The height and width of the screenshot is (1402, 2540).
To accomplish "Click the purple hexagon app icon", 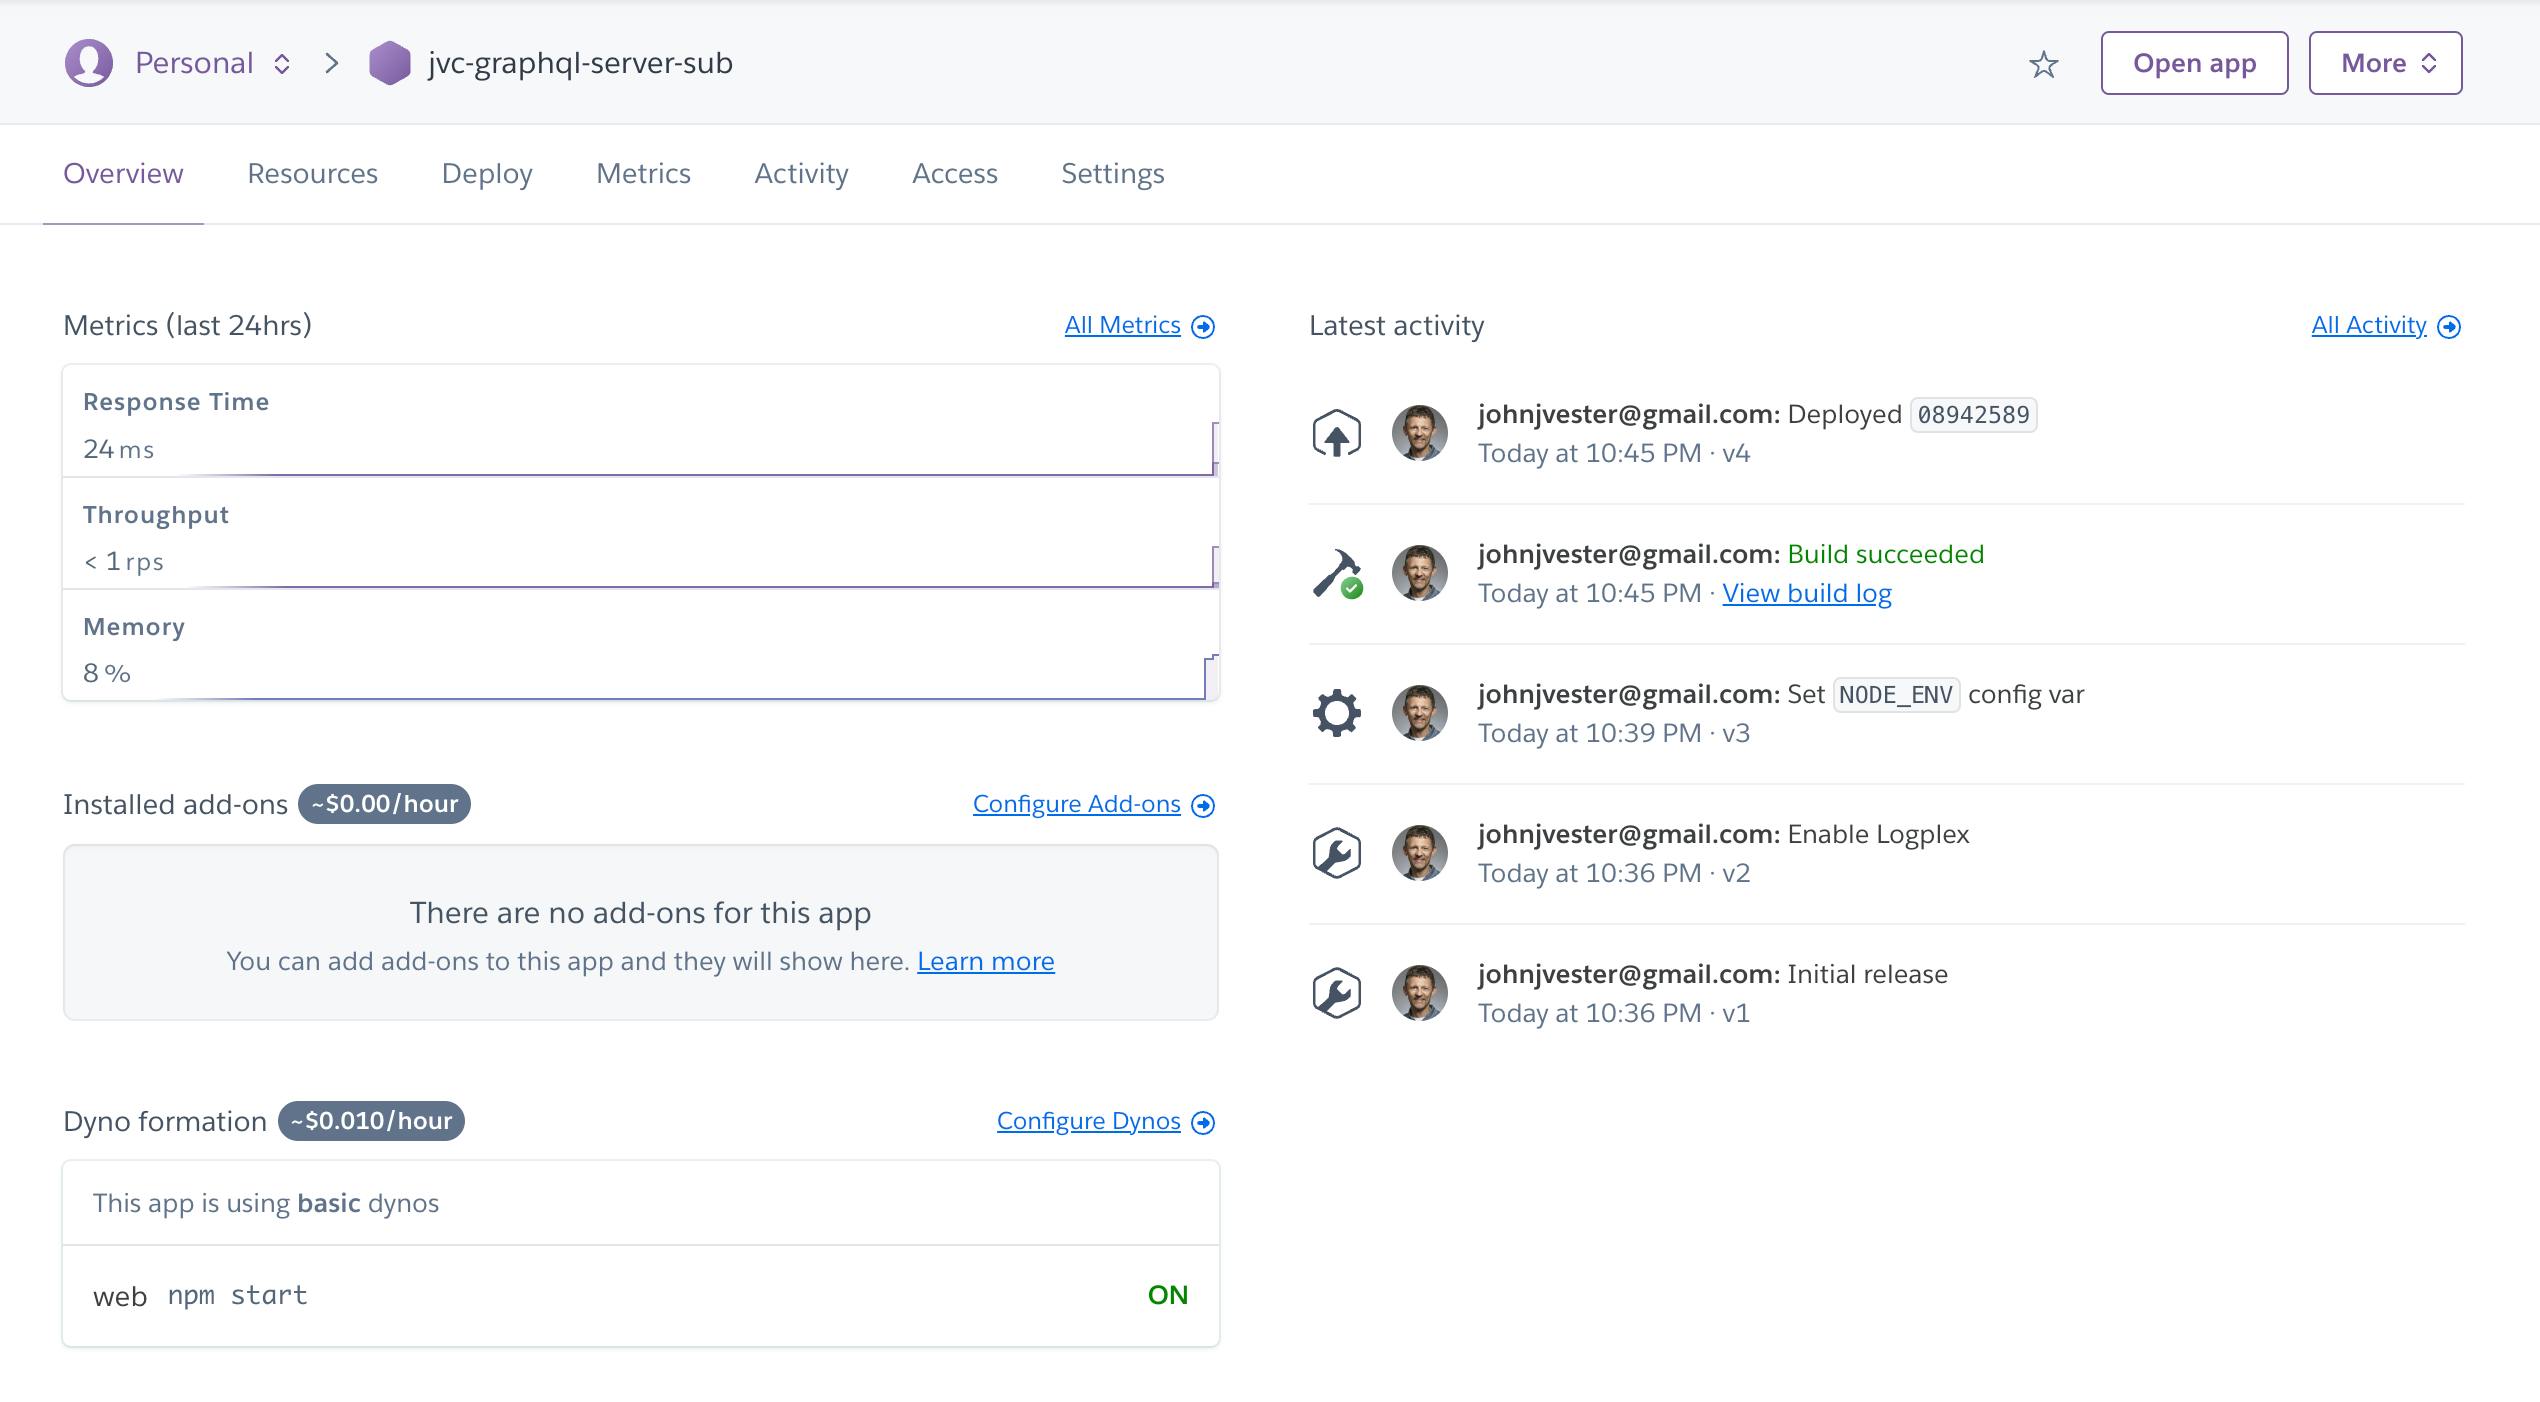I will 389,63.
